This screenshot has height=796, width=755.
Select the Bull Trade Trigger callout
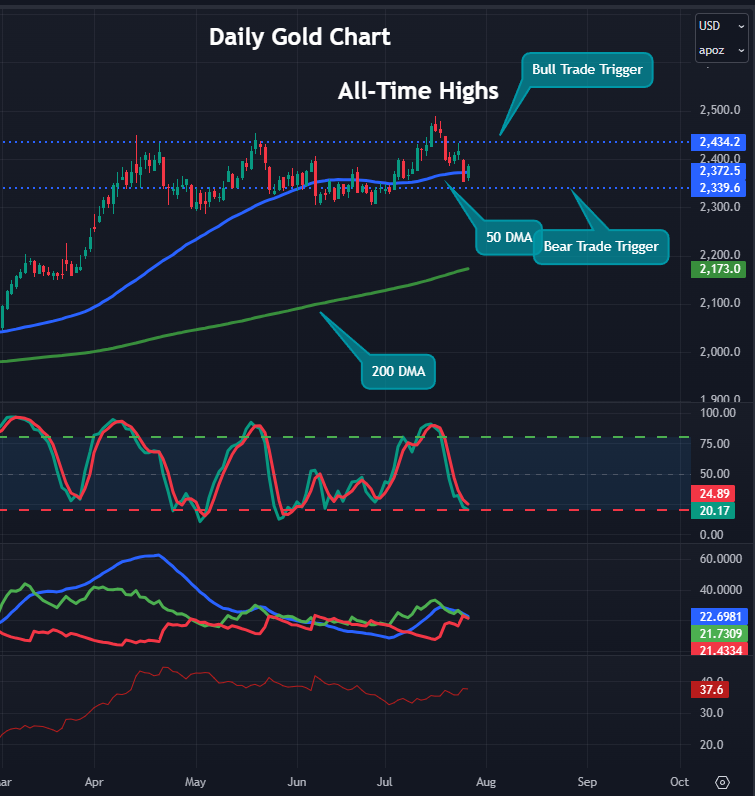click(x=587, y=70)
